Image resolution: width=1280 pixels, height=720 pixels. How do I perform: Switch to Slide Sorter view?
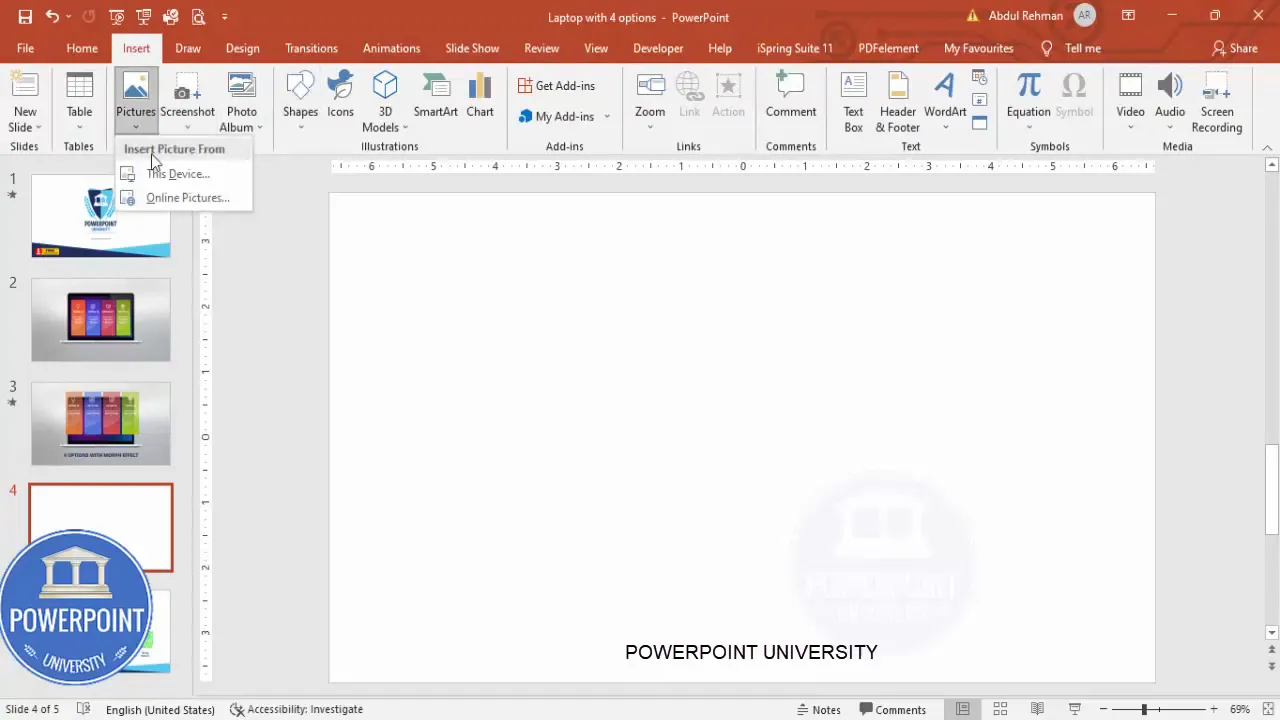point(1000,709)
